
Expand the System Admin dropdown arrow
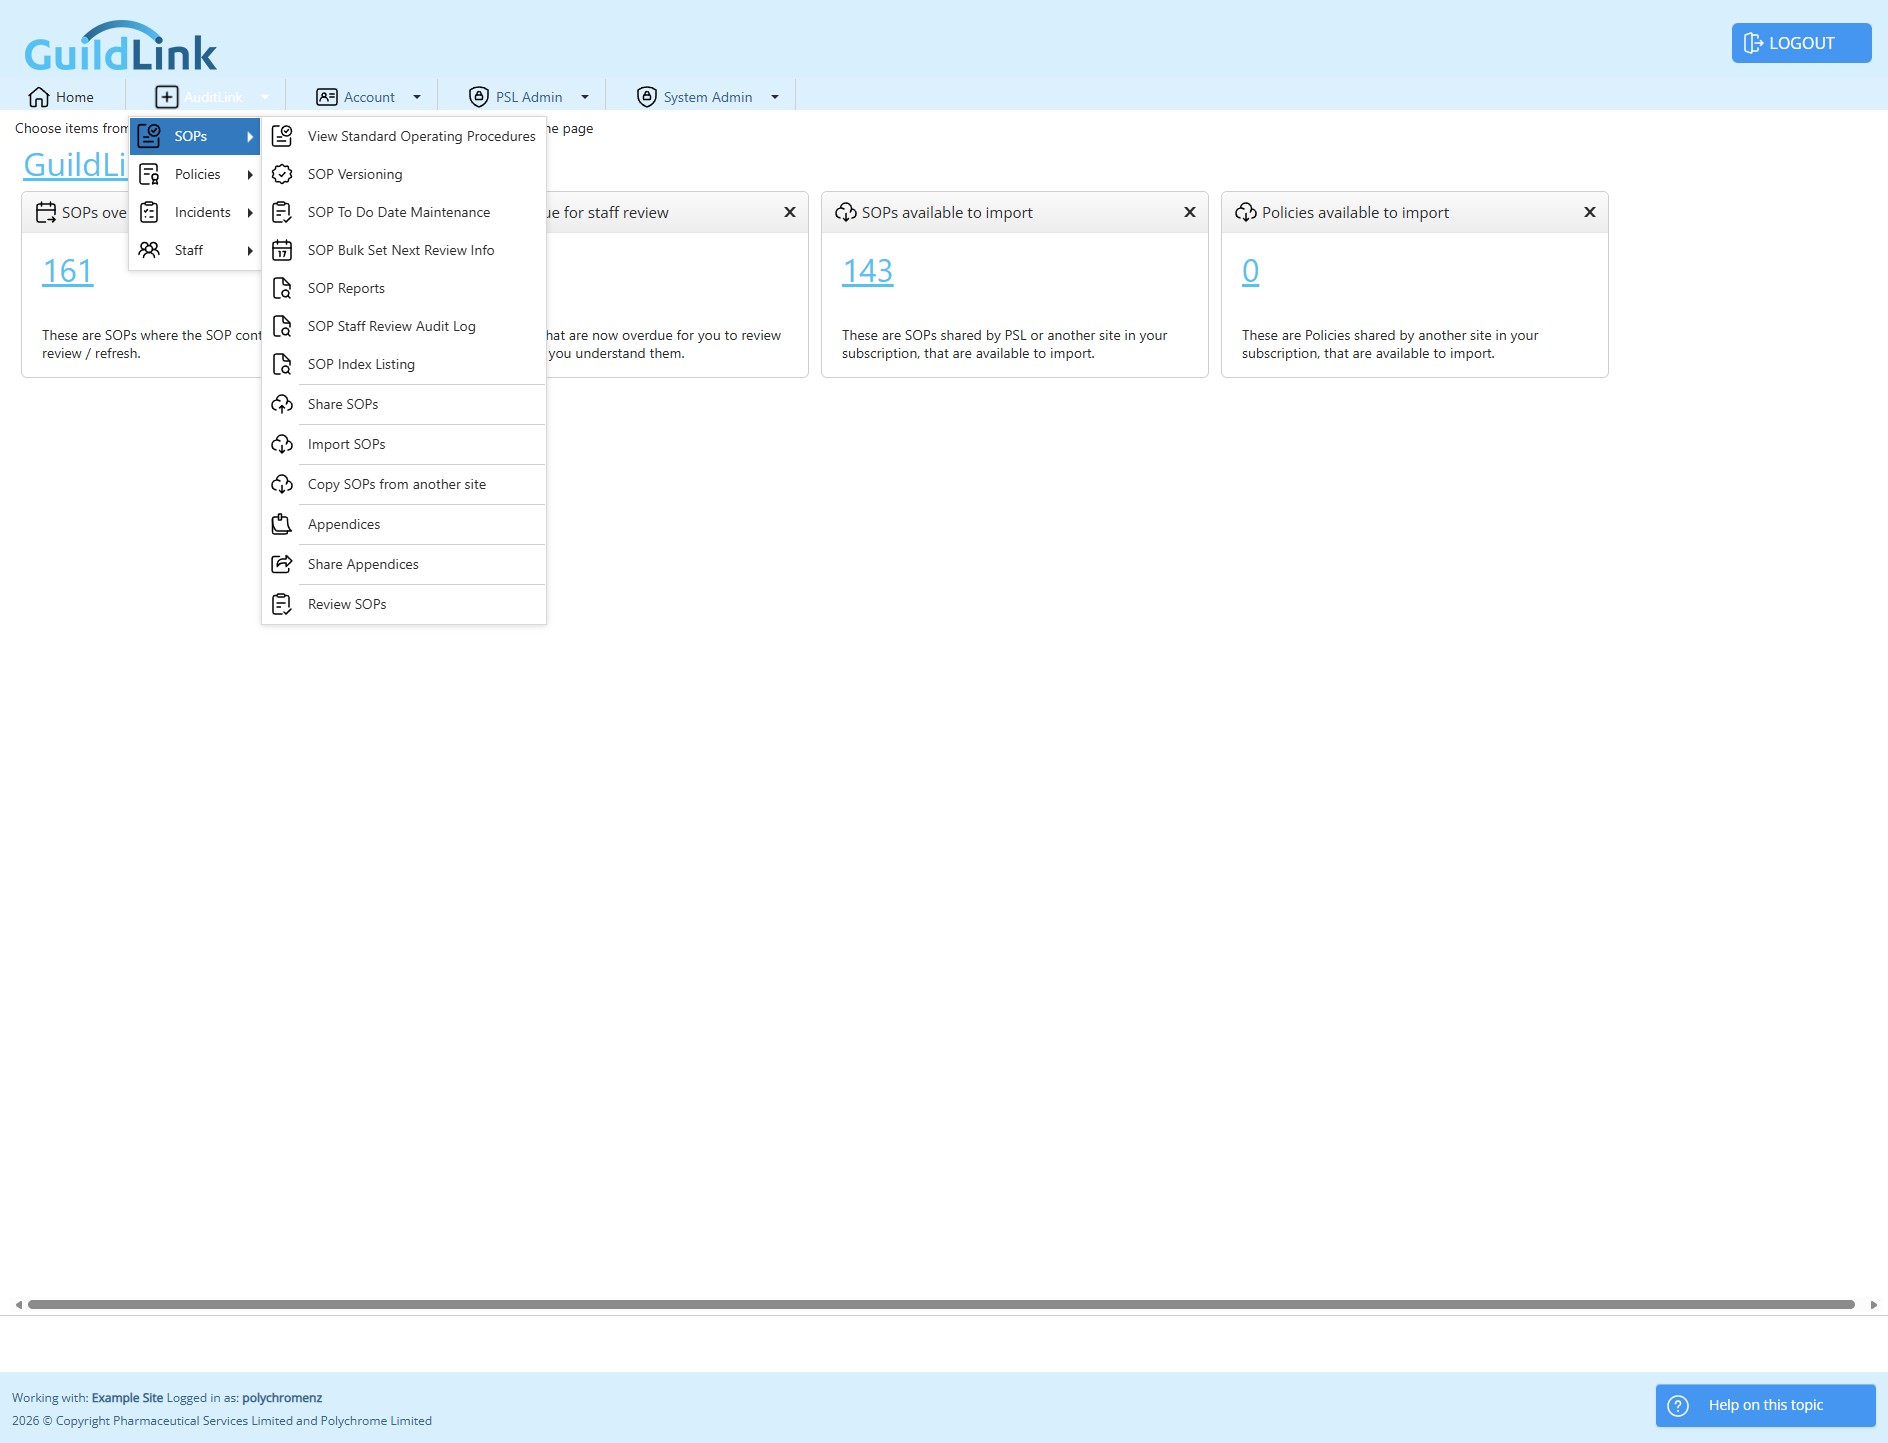point(775,97)
